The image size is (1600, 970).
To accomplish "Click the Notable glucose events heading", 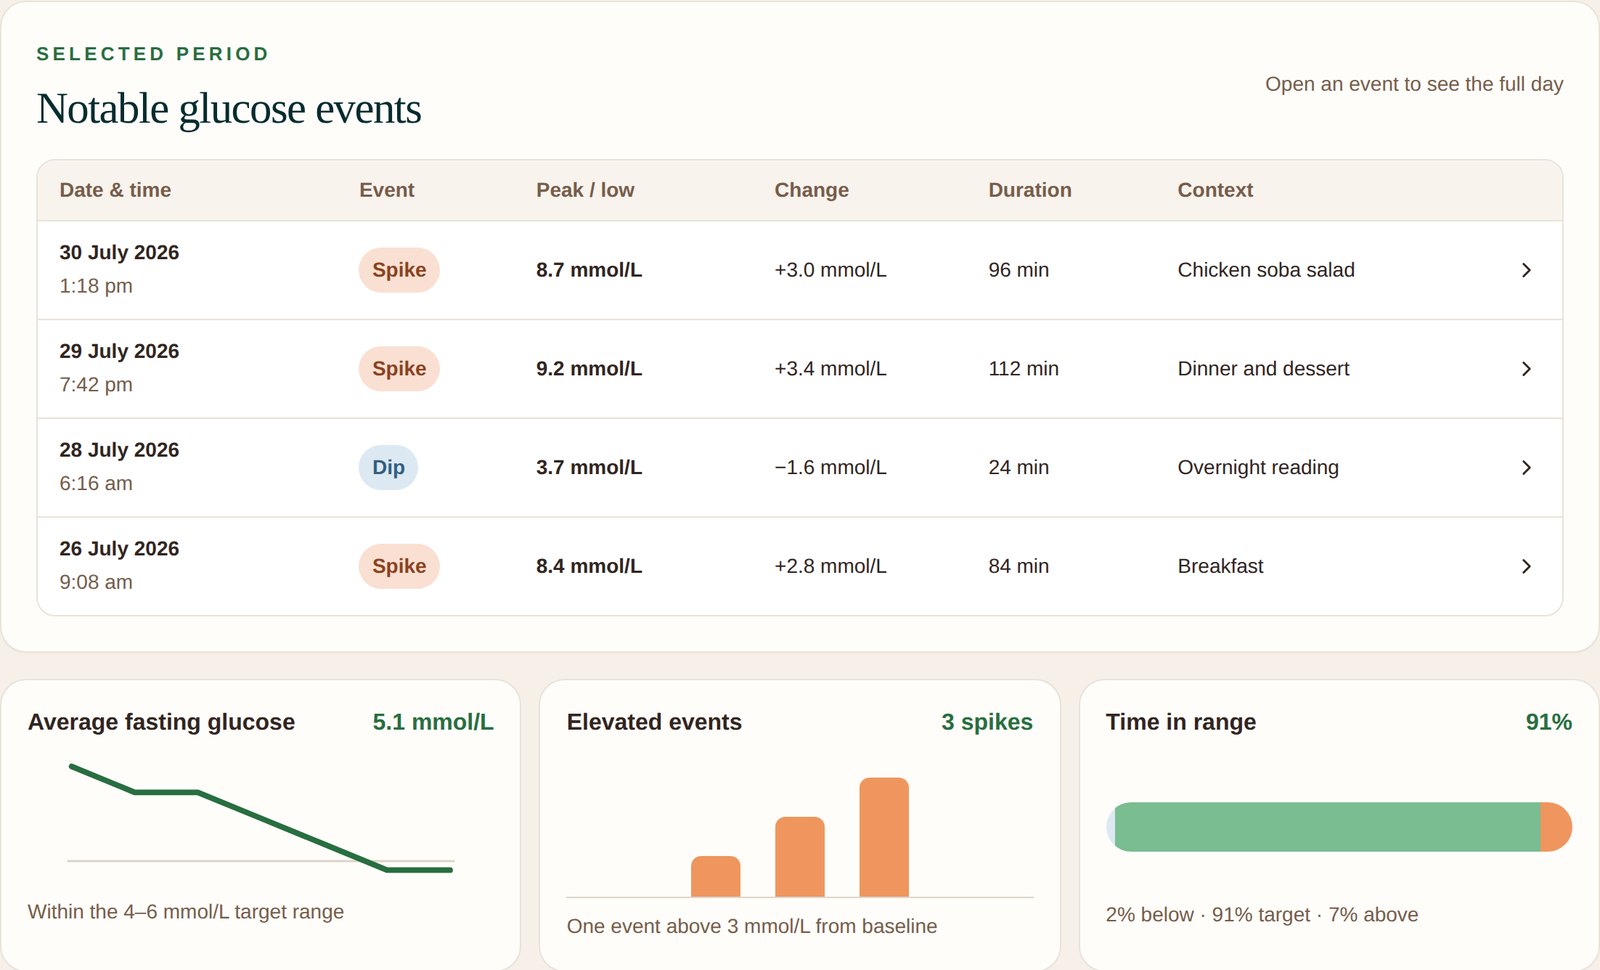I will (229, 109).
